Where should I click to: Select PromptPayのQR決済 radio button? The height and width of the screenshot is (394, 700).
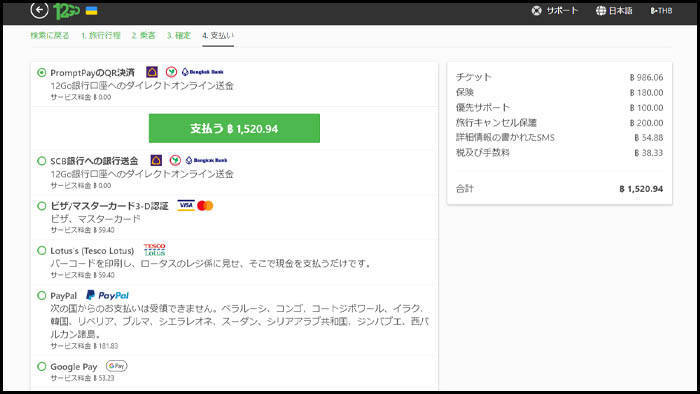[x=42, y=72]
